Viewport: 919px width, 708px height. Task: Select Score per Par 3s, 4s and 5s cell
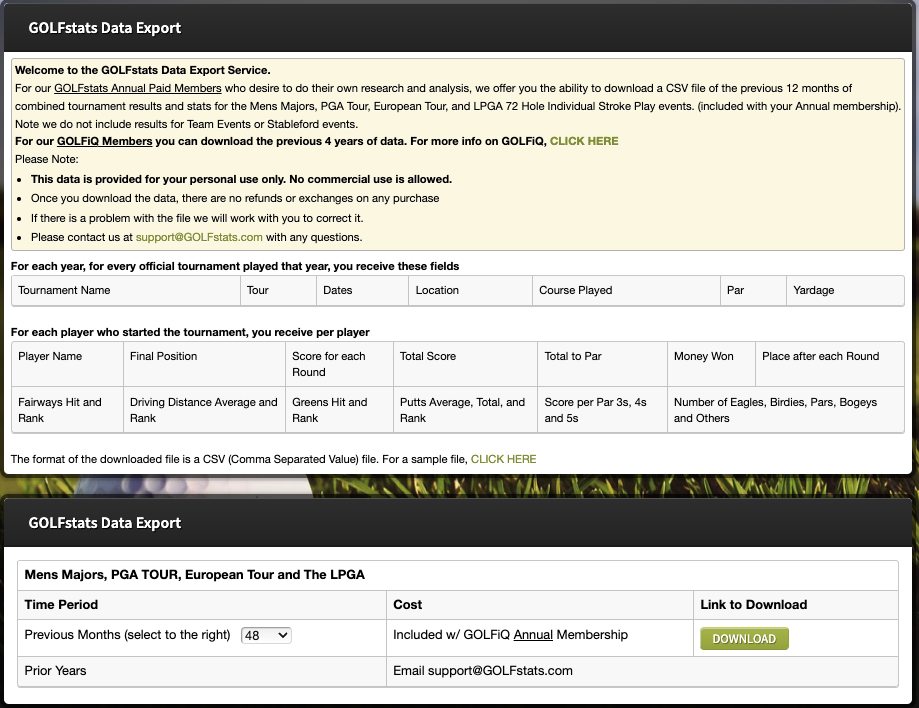click(x=603, y=410)
